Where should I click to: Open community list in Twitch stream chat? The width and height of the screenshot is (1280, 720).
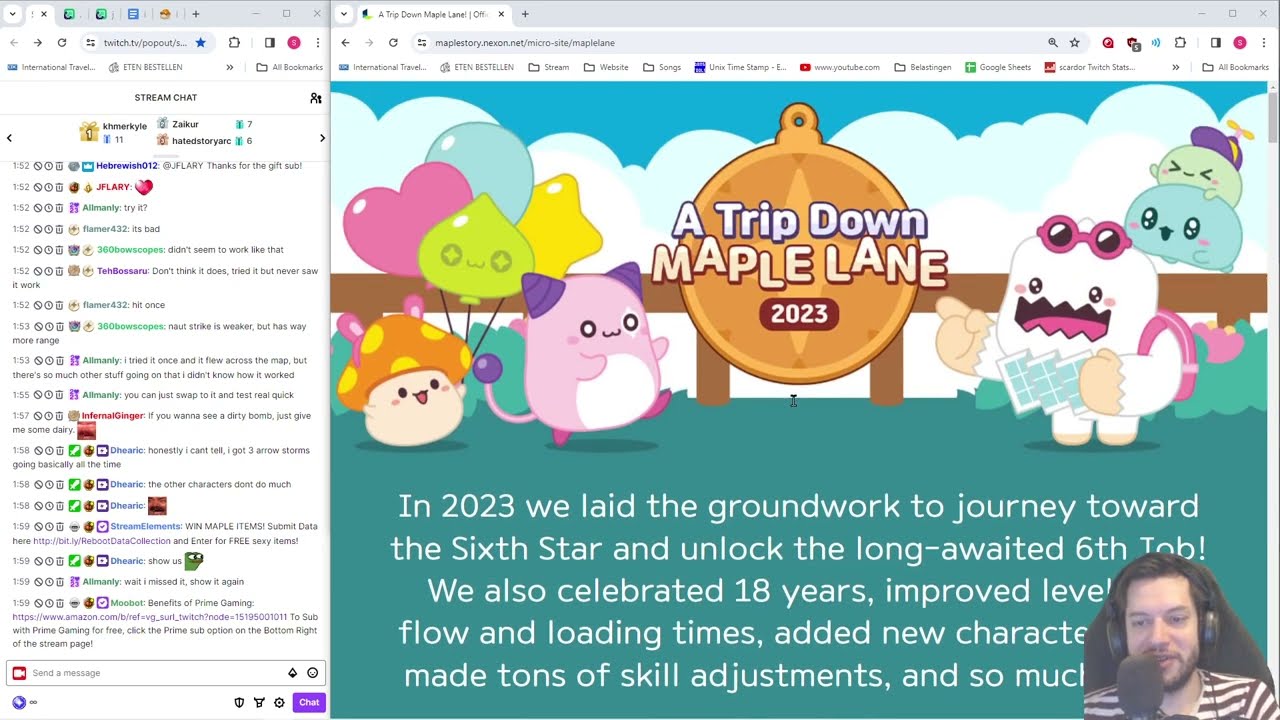tap(316, 98)
